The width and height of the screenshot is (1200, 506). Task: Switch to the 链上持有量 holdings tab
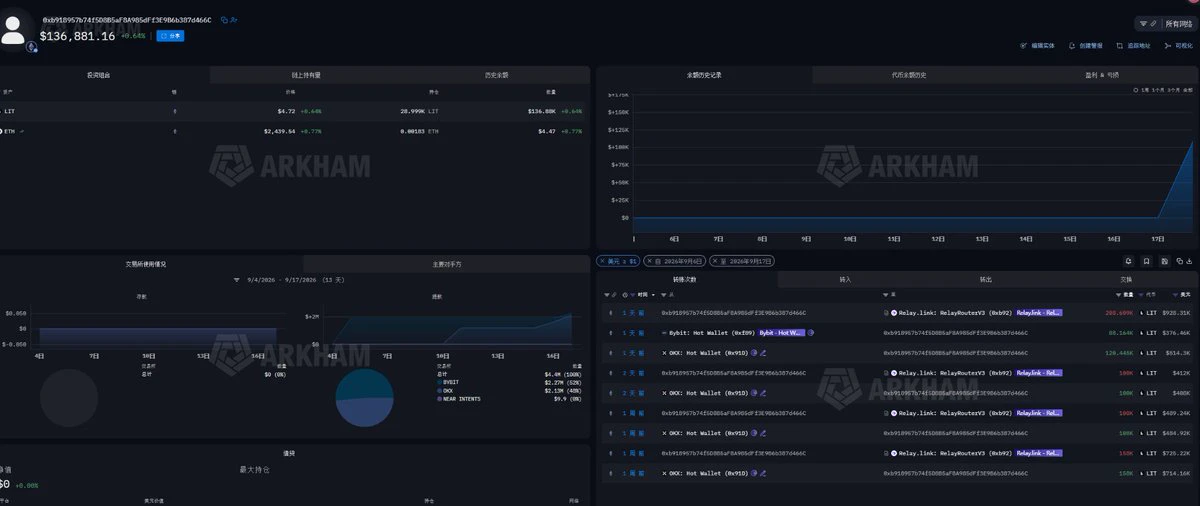tap(306, 75)
